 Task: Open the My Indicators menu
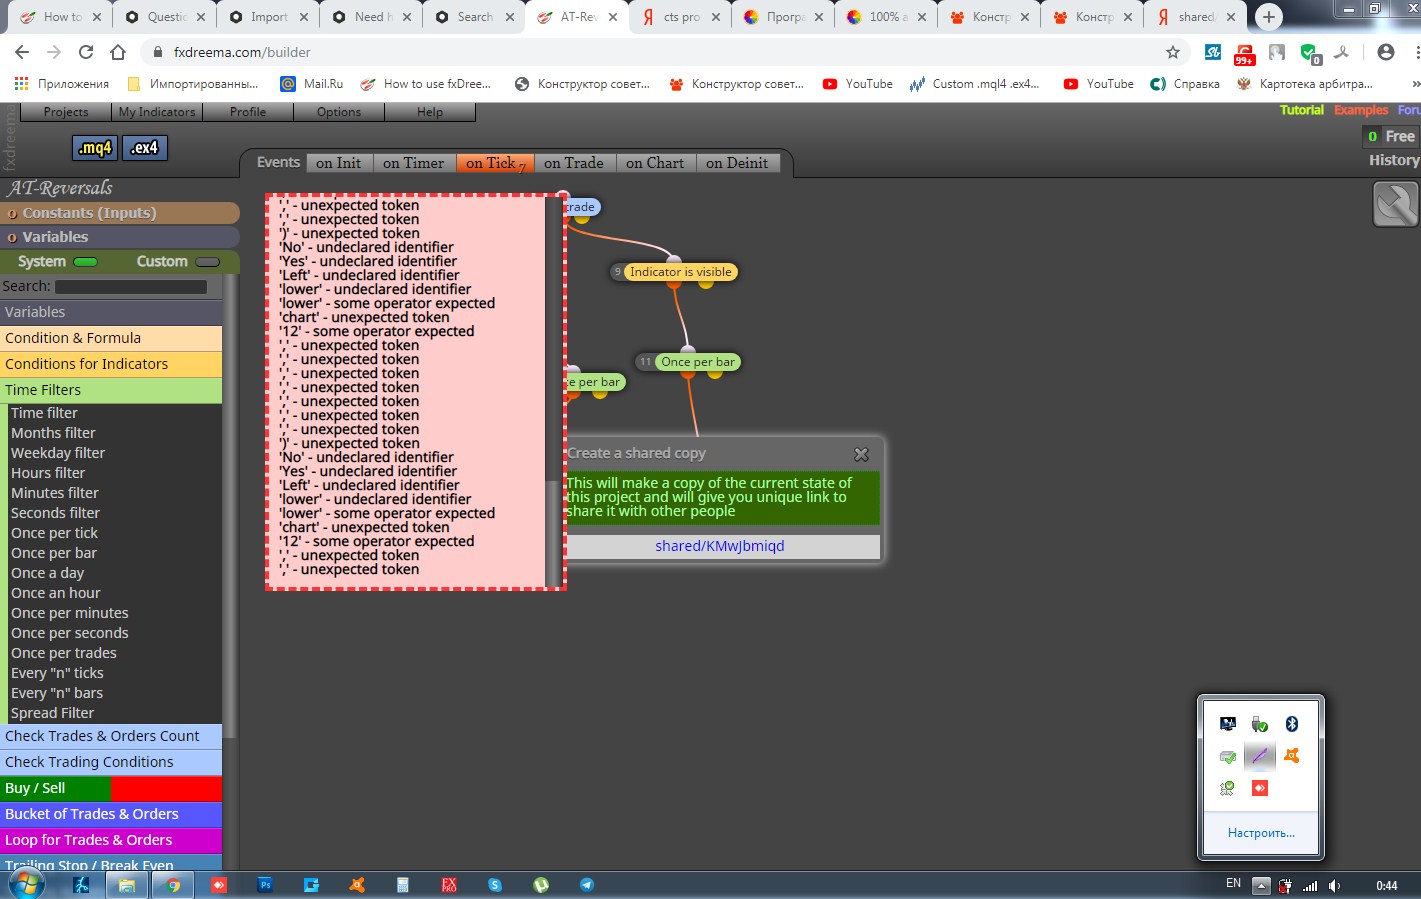tap(157, 112)
